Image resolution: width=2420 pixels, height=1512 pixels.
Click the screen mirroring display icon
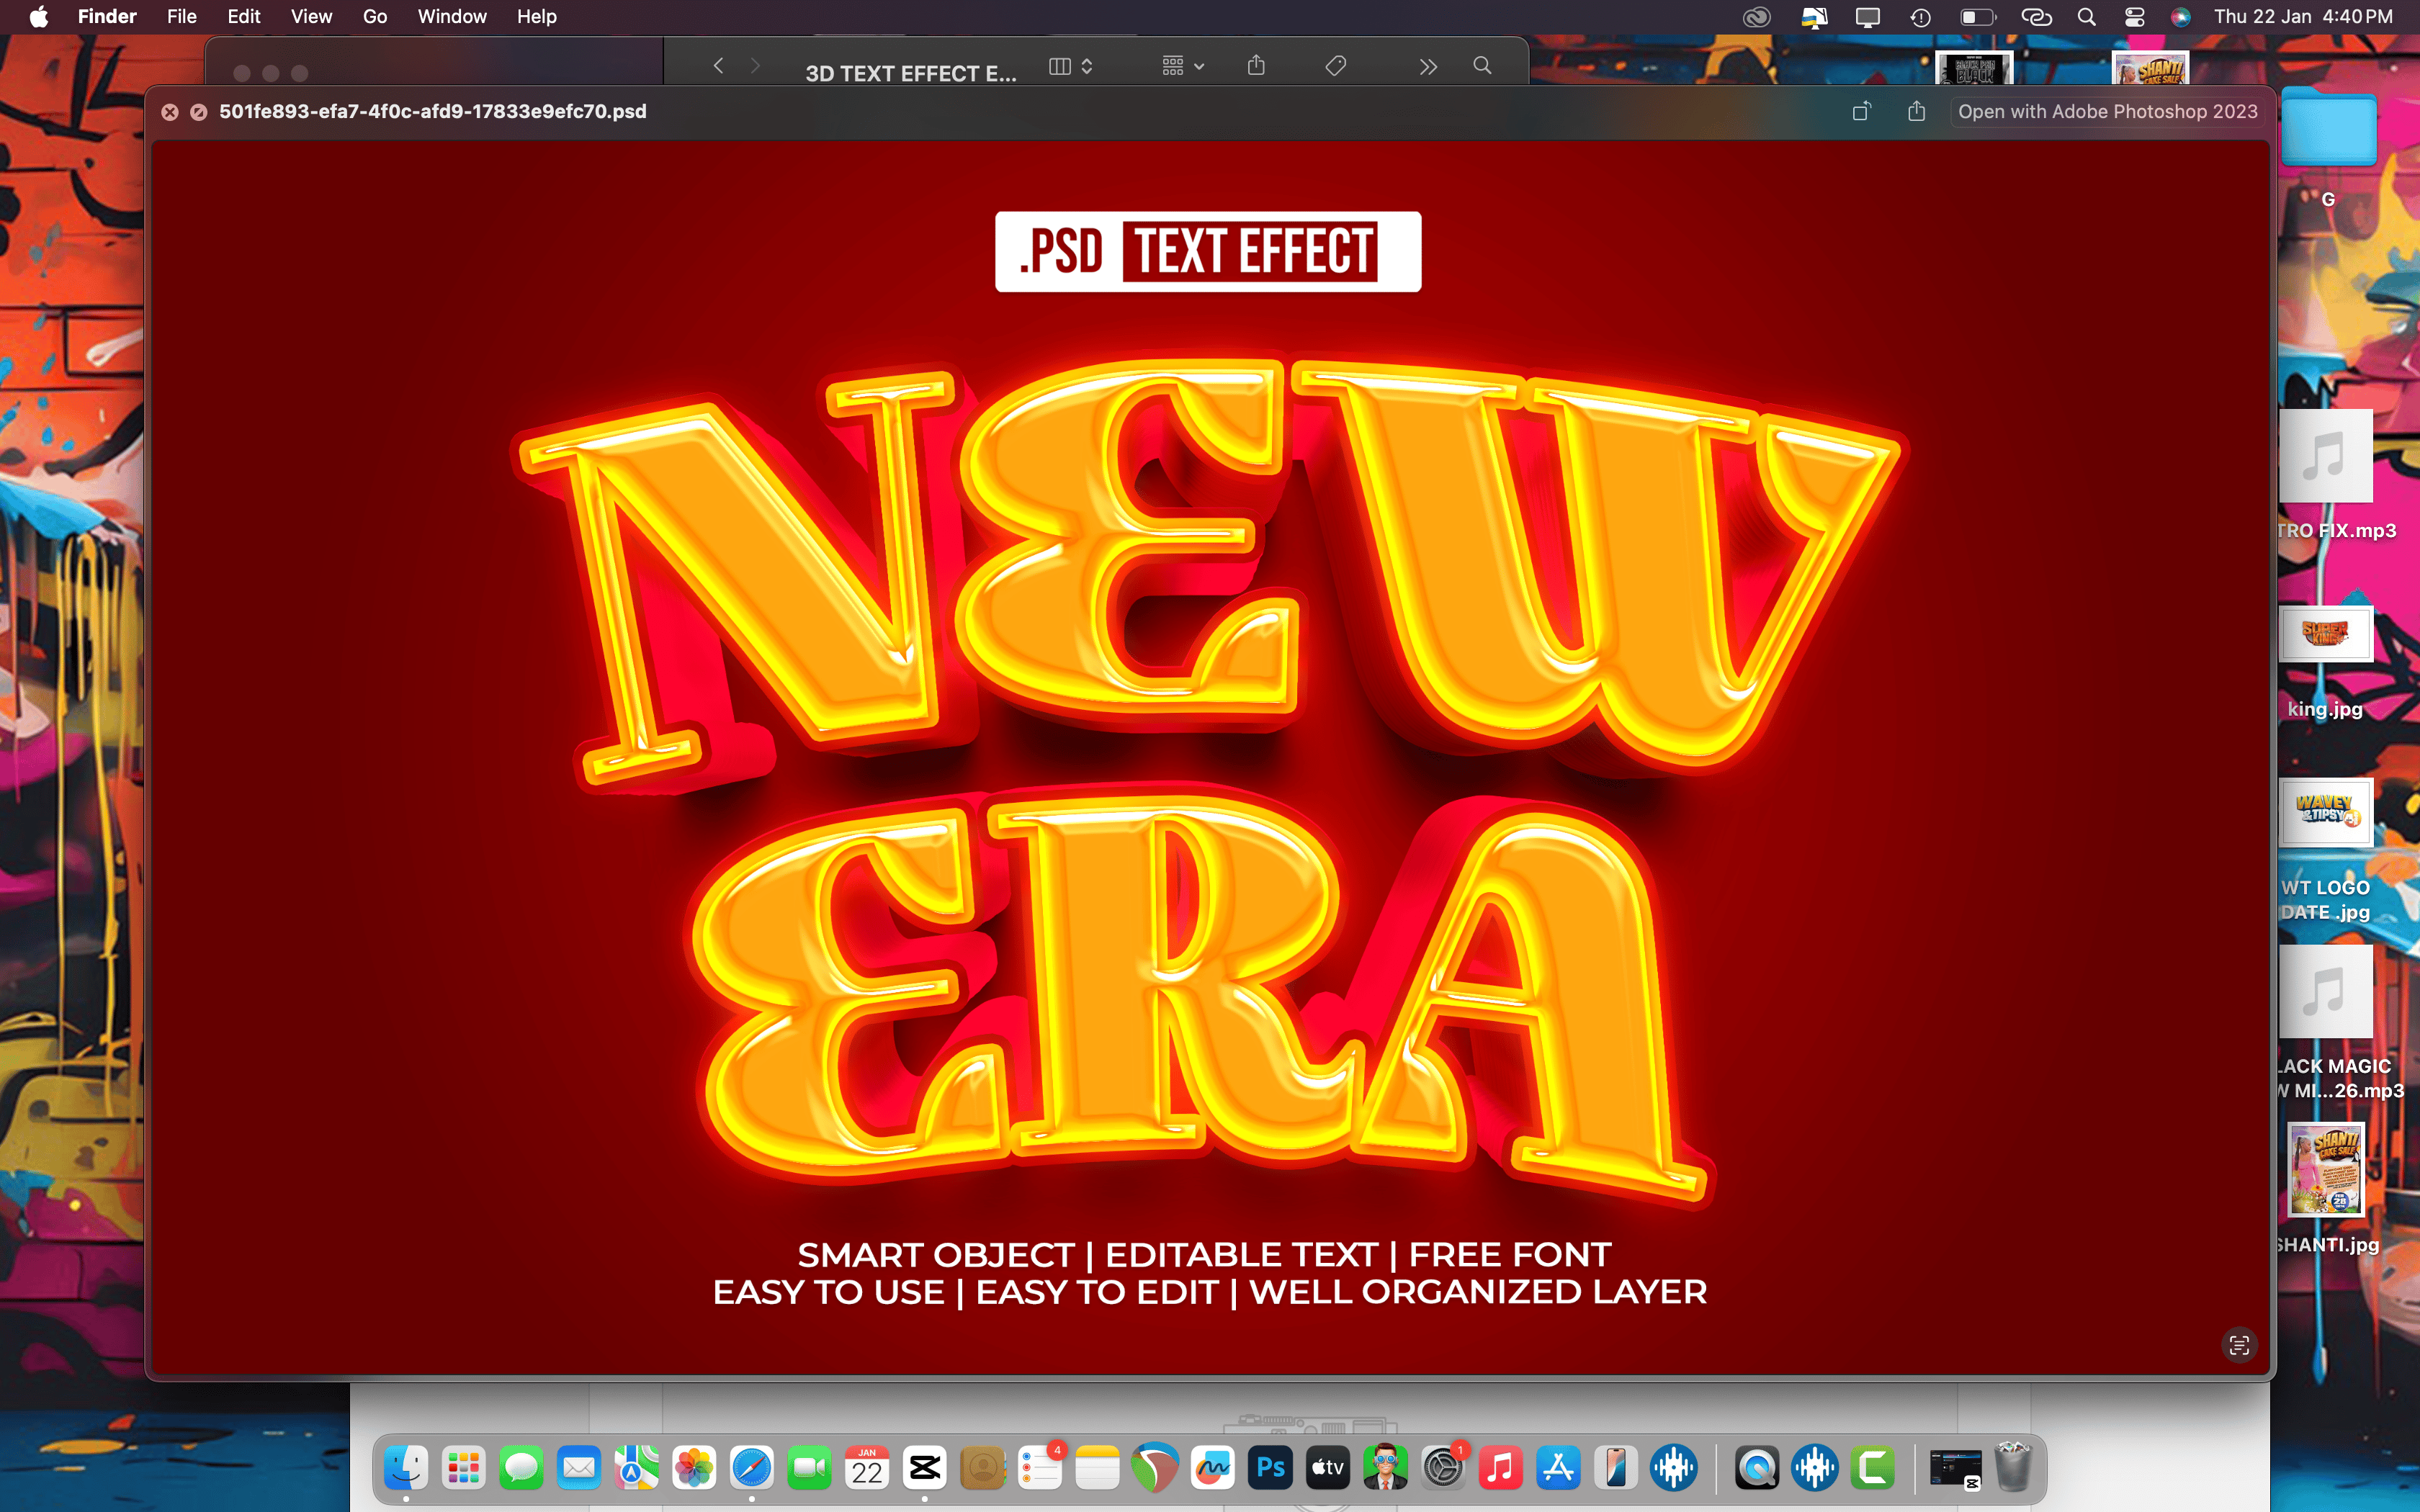tap(1867, 17)
